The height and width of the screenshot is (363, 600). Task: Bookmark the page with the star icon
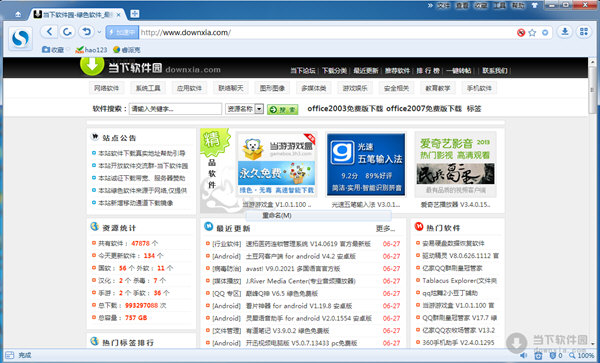532,33
